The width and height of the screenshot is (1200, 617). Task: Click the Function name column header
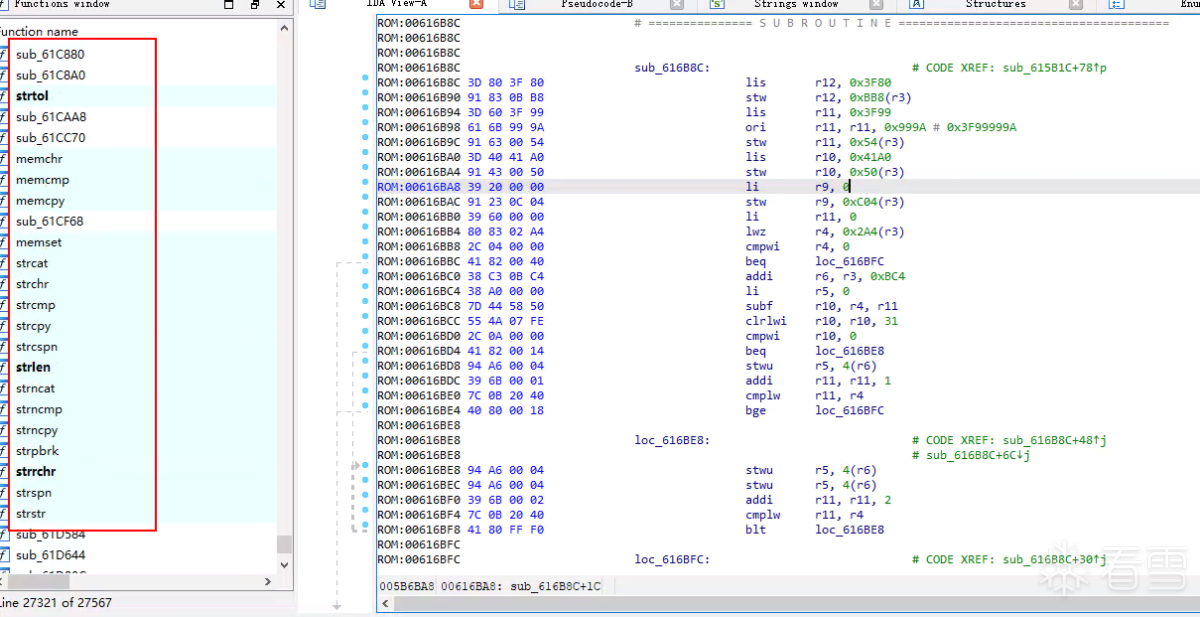40,32
